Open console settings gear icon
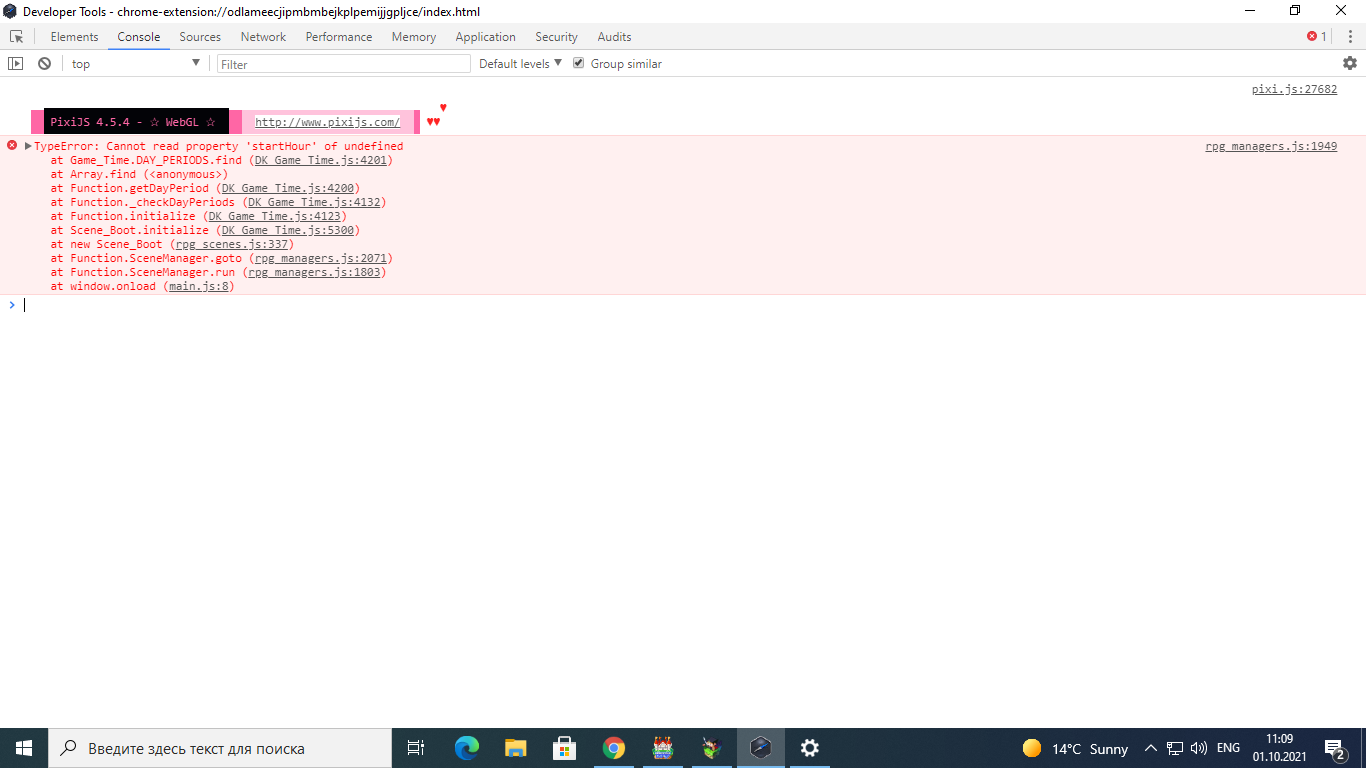 [1350, 63]
